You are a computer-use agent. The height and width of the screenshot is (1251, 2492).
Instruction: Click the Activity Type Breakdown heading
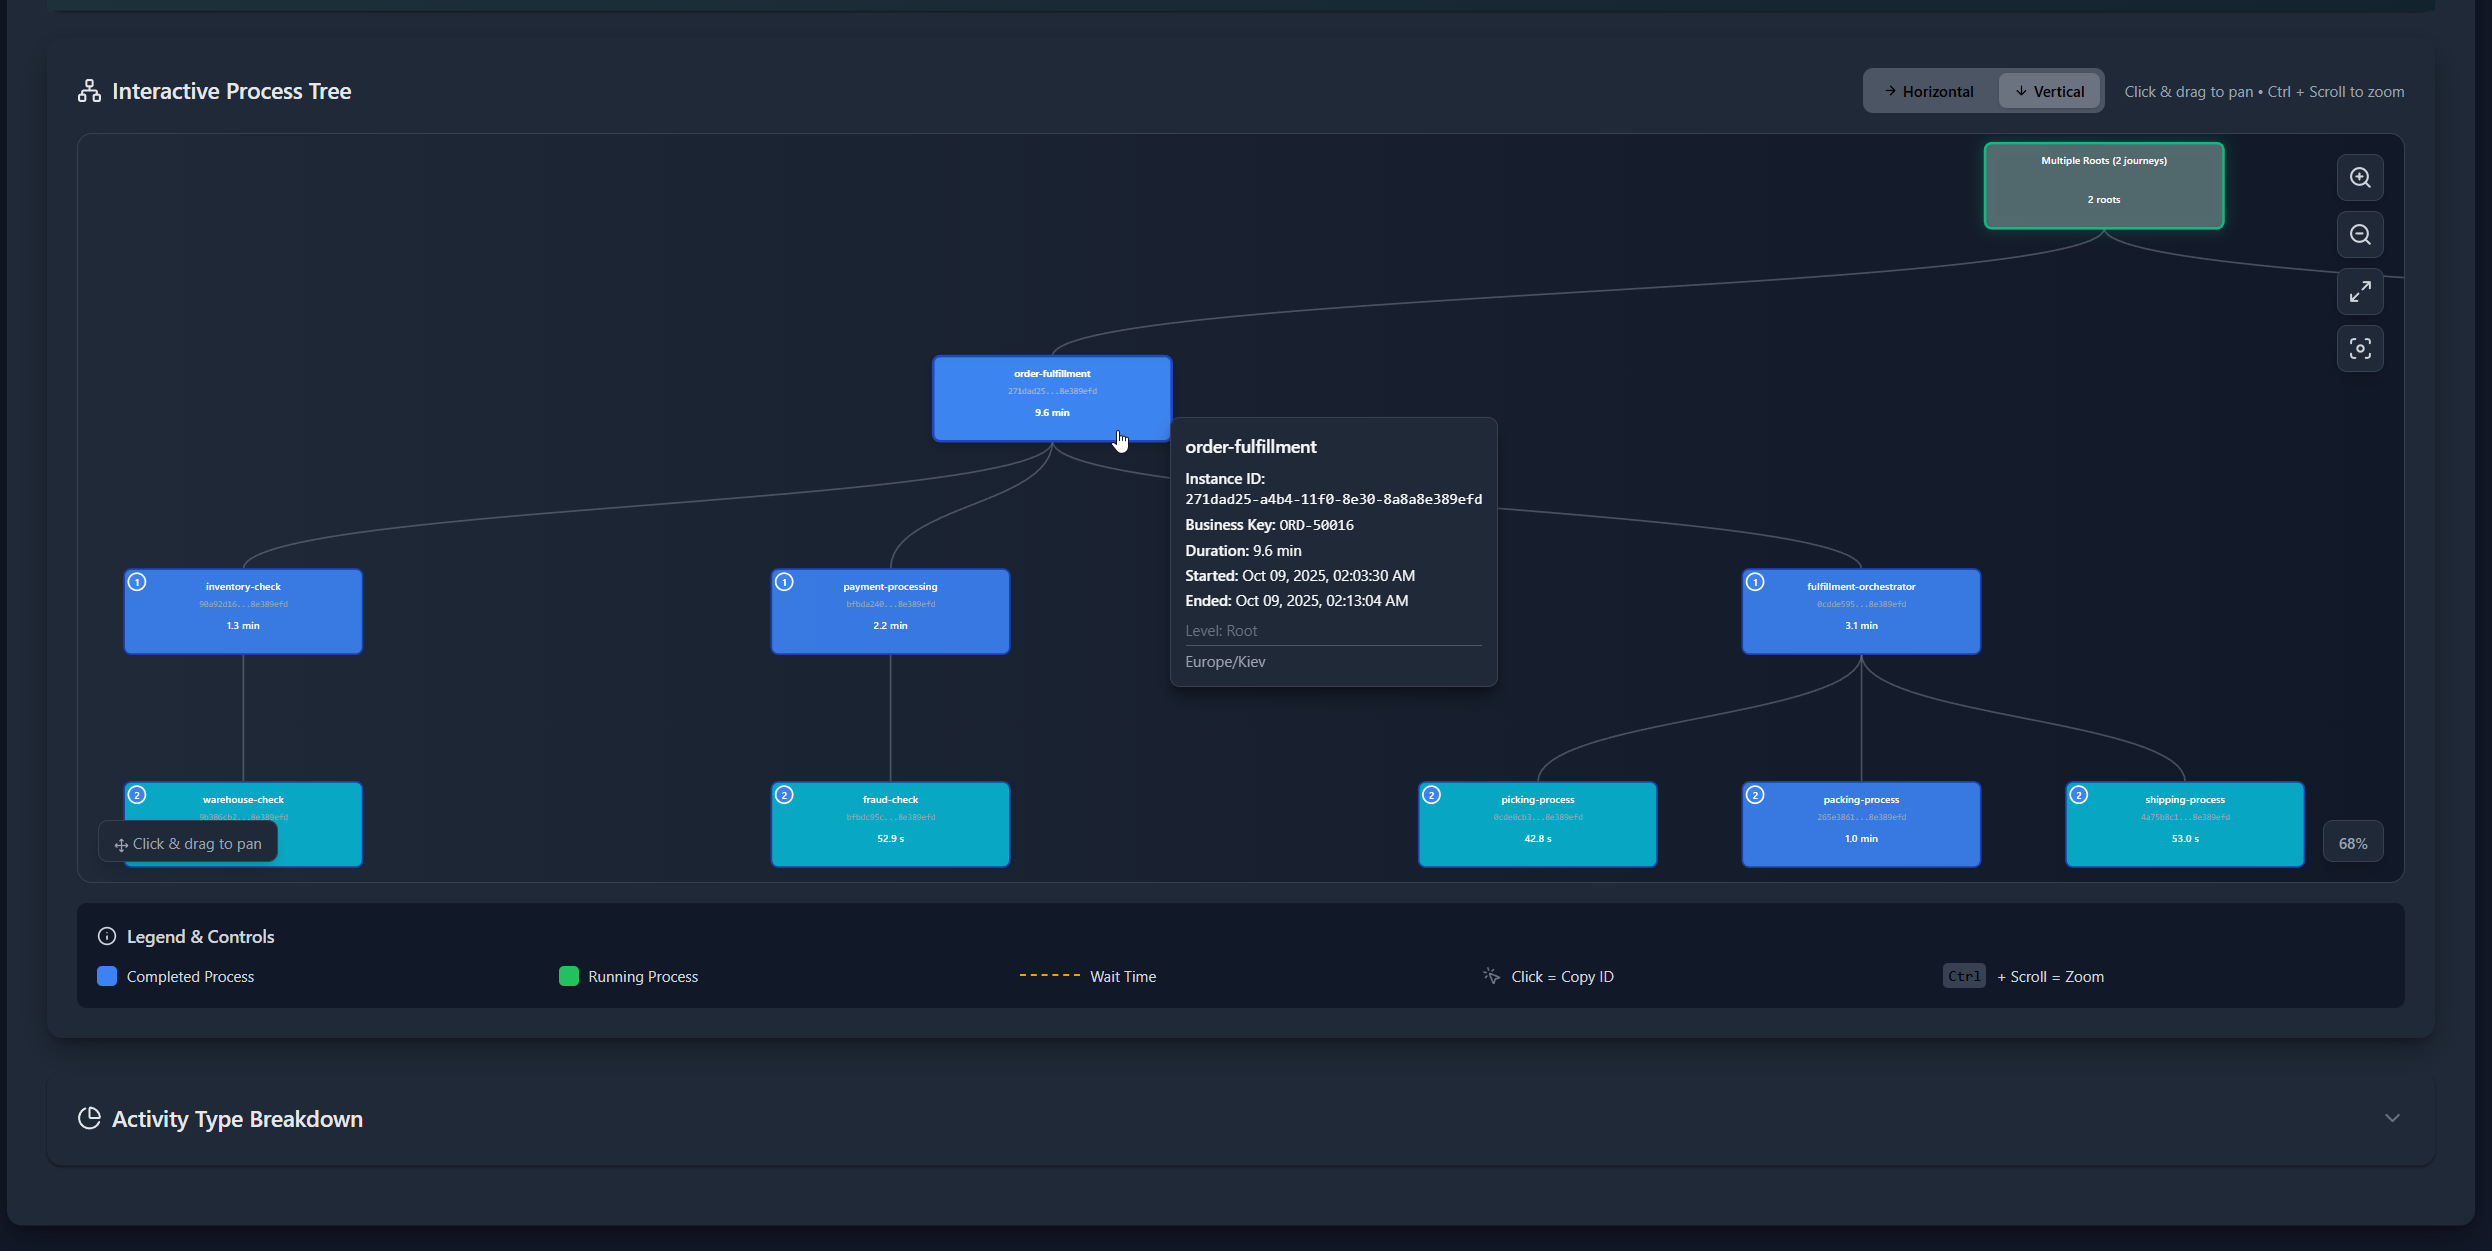pyautogui.click(x=237, y=1119)
